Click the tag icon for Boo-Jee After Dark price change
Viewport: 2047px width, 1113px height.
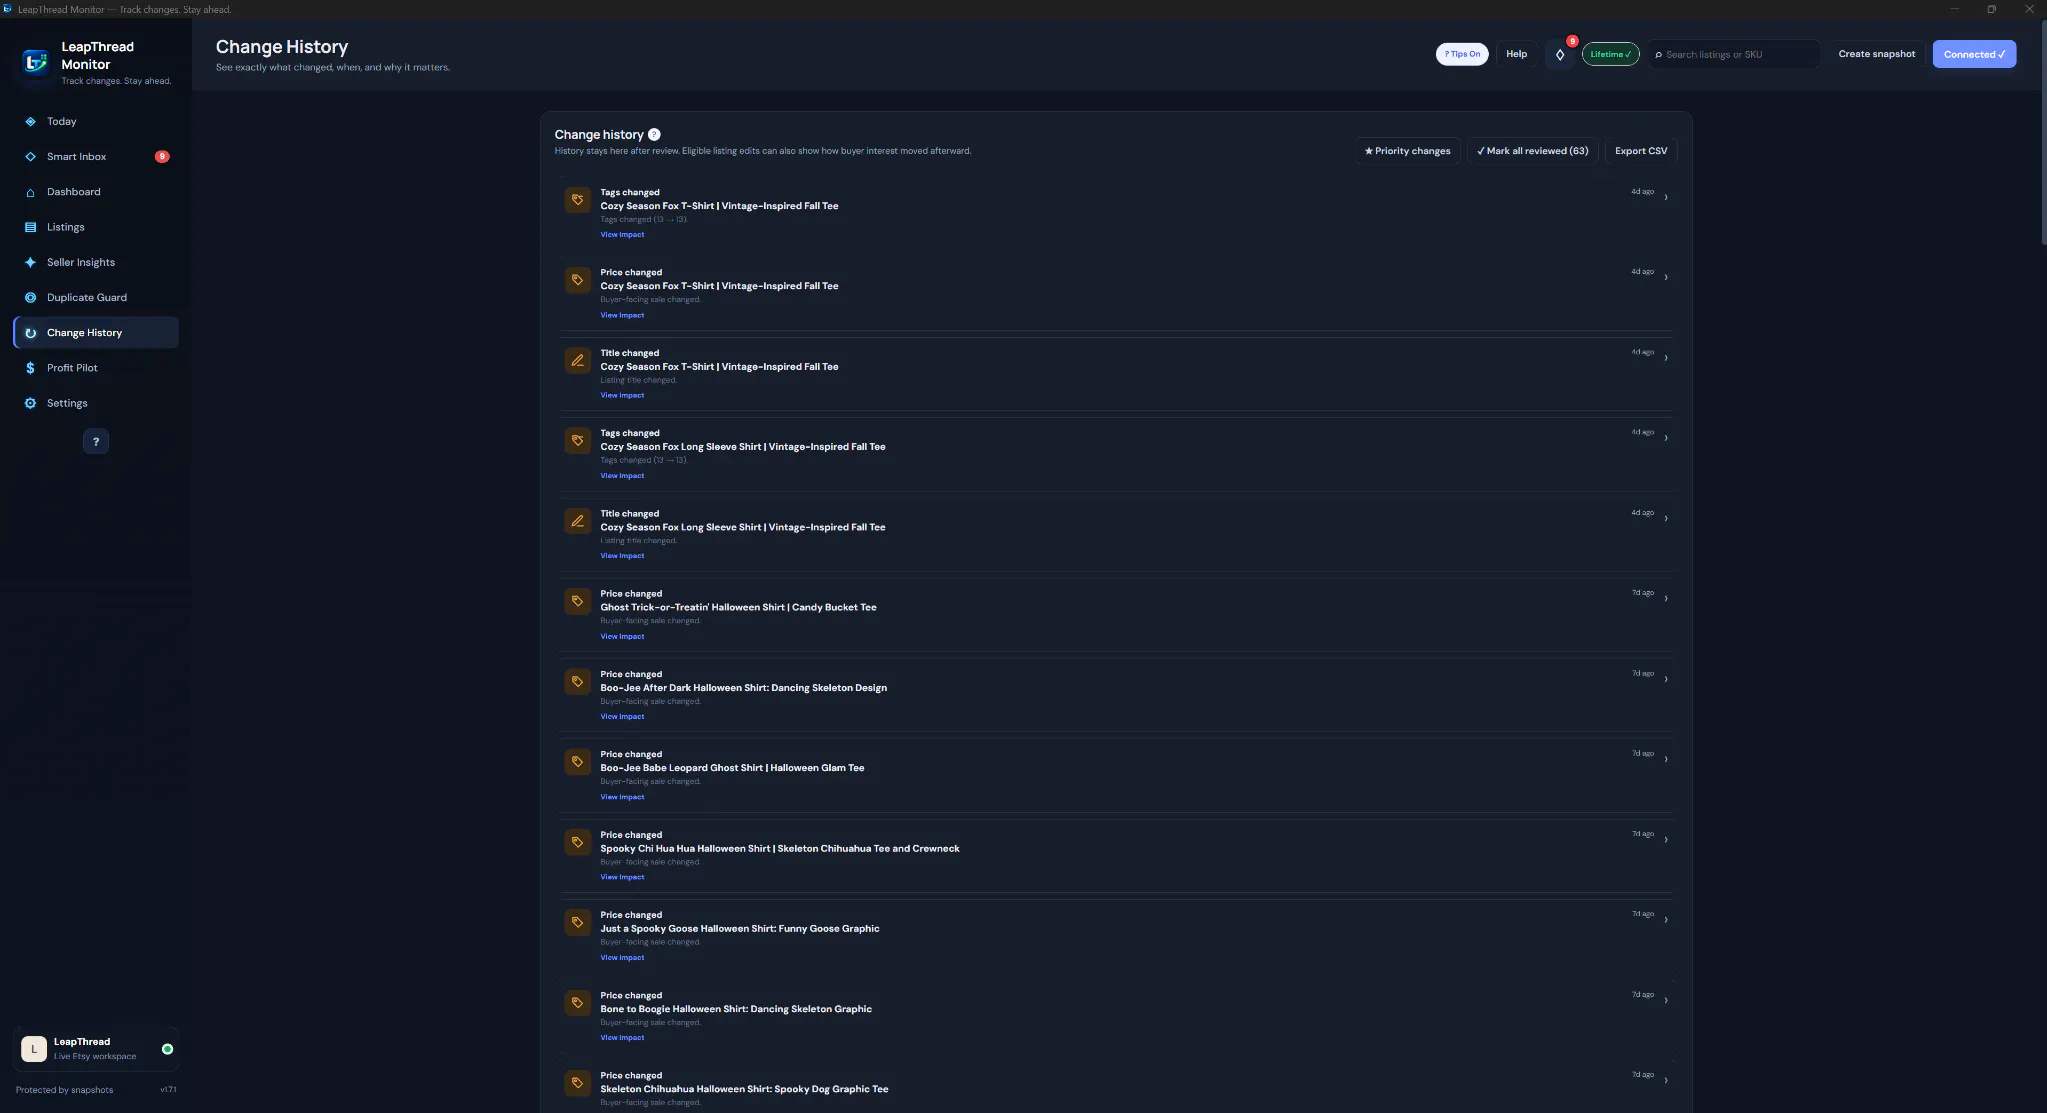pyautogui.click(x=577, y=682)
